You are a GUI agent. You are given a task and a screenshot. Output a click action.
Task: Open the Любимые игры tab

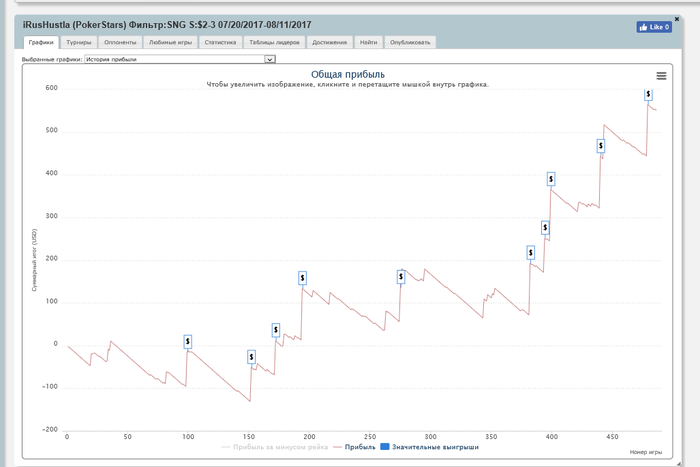pyautogui.click(x=170, y=42)
